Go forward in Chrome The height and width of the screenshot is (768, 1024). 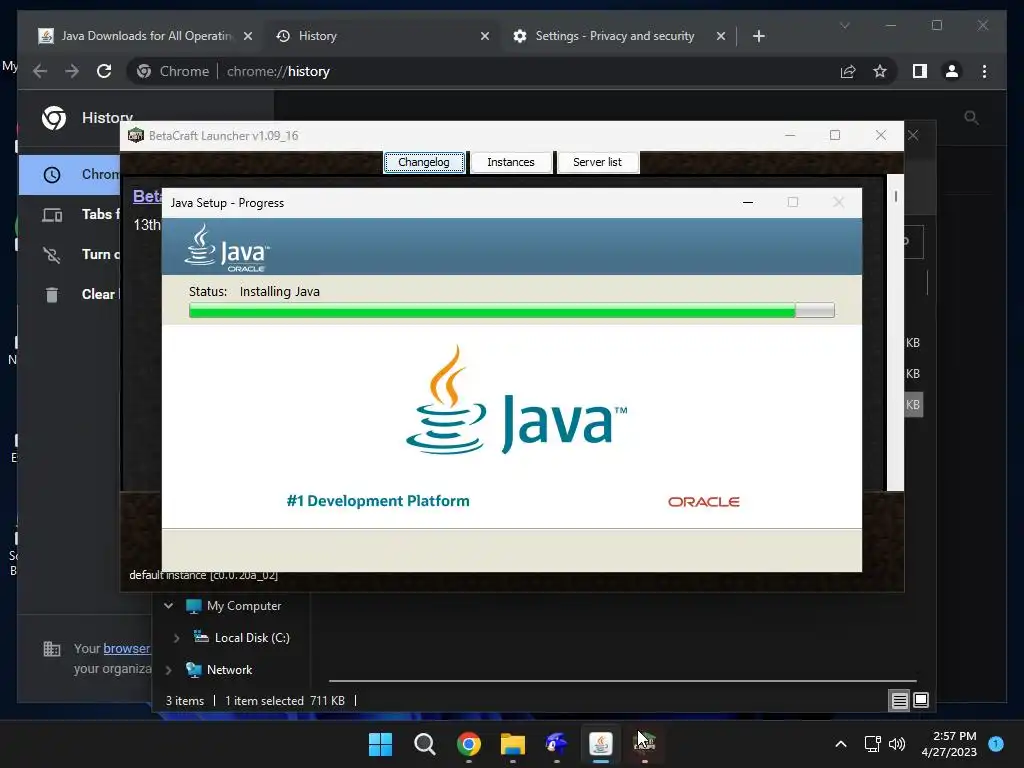tap(72, 71)
